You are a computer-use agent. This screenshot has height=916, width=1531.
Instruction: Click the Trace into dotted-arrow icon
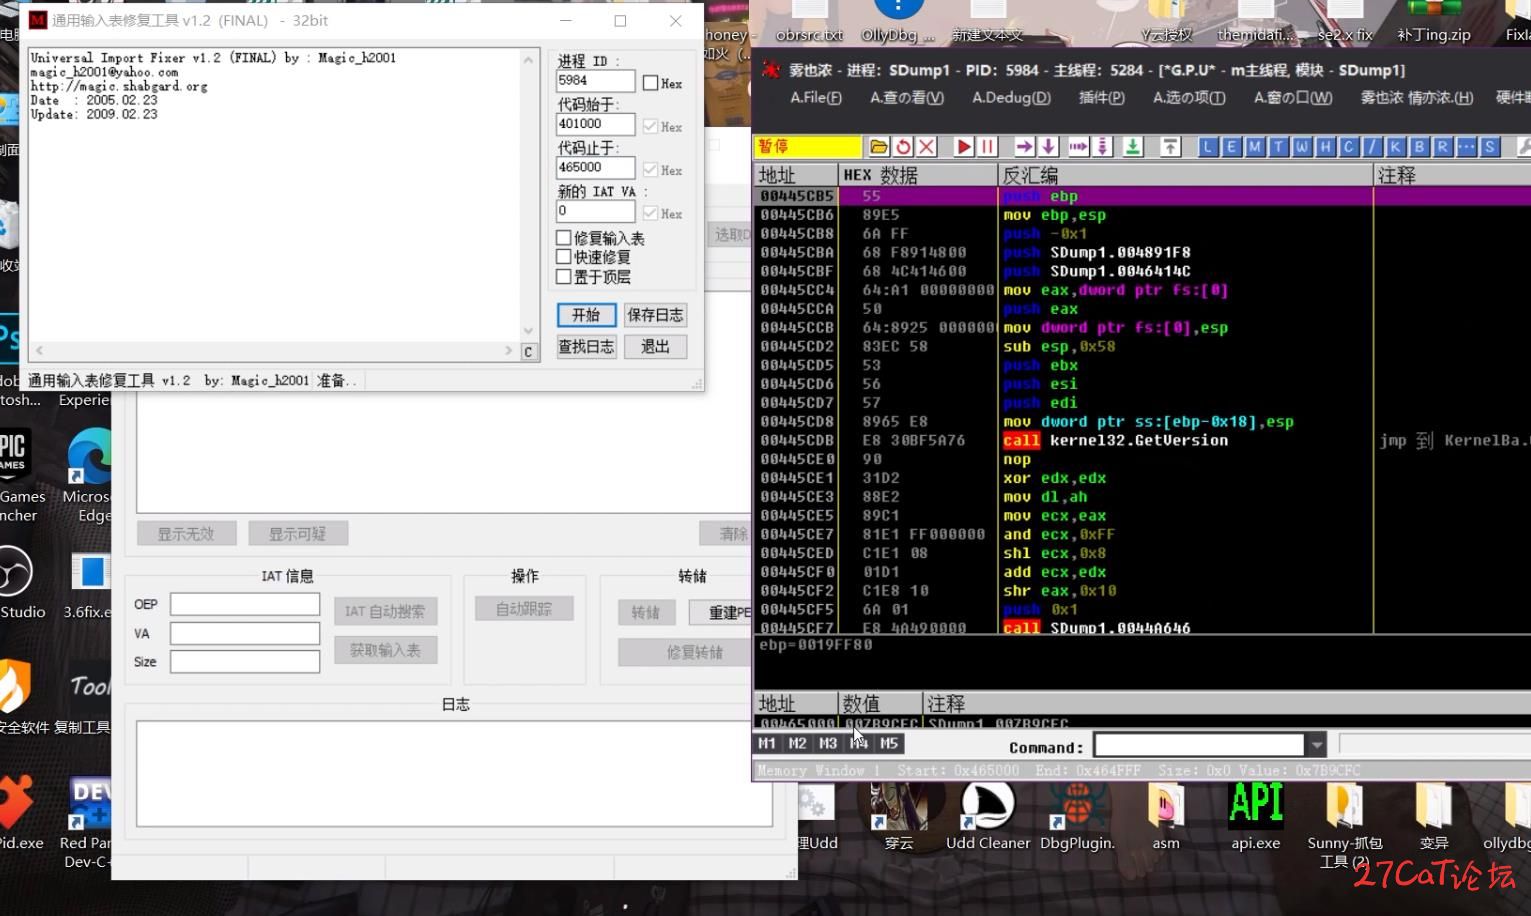(1078, 147)
